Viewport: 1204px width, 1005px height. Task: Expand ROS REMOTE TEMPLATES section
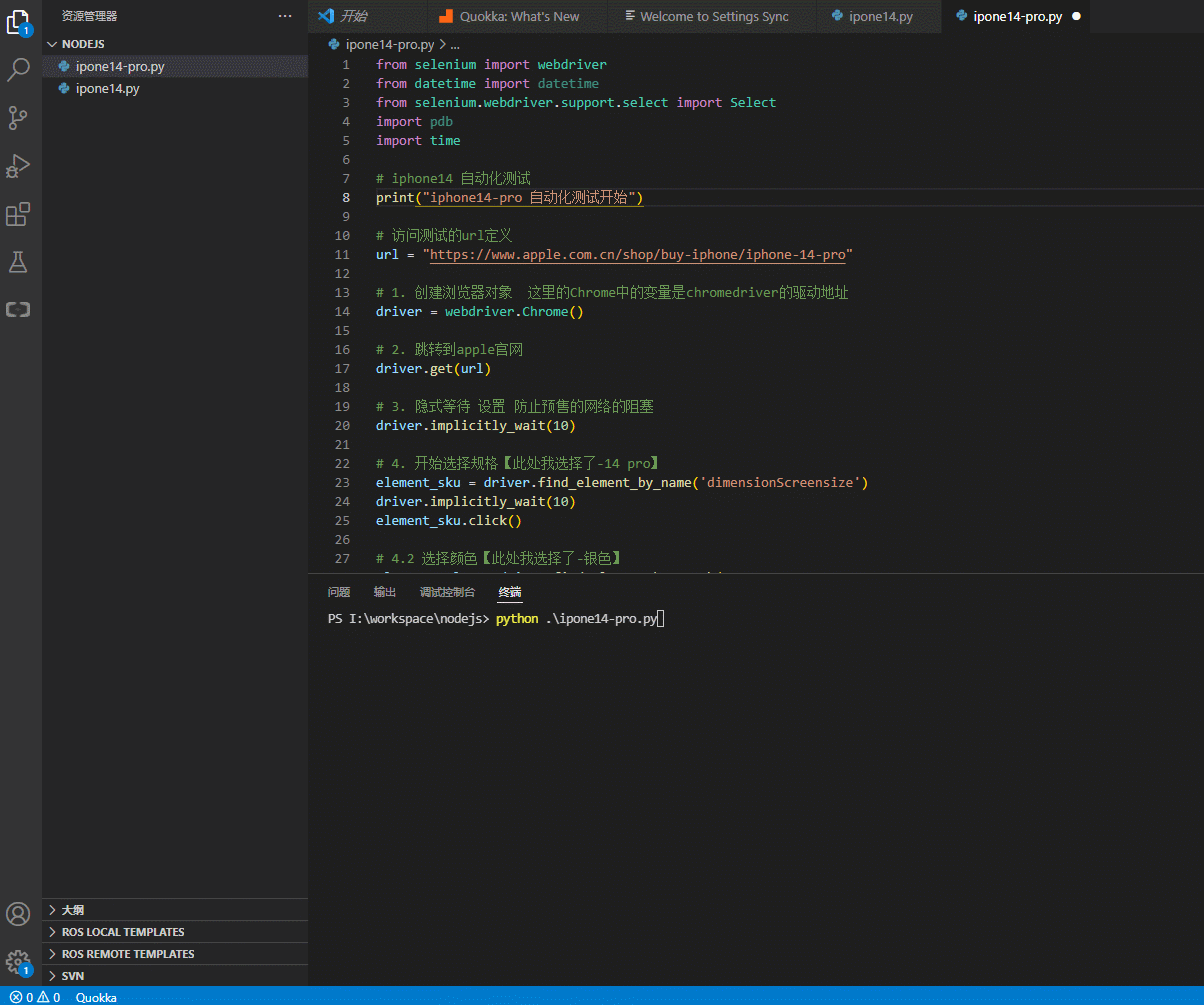pos(175,954)
